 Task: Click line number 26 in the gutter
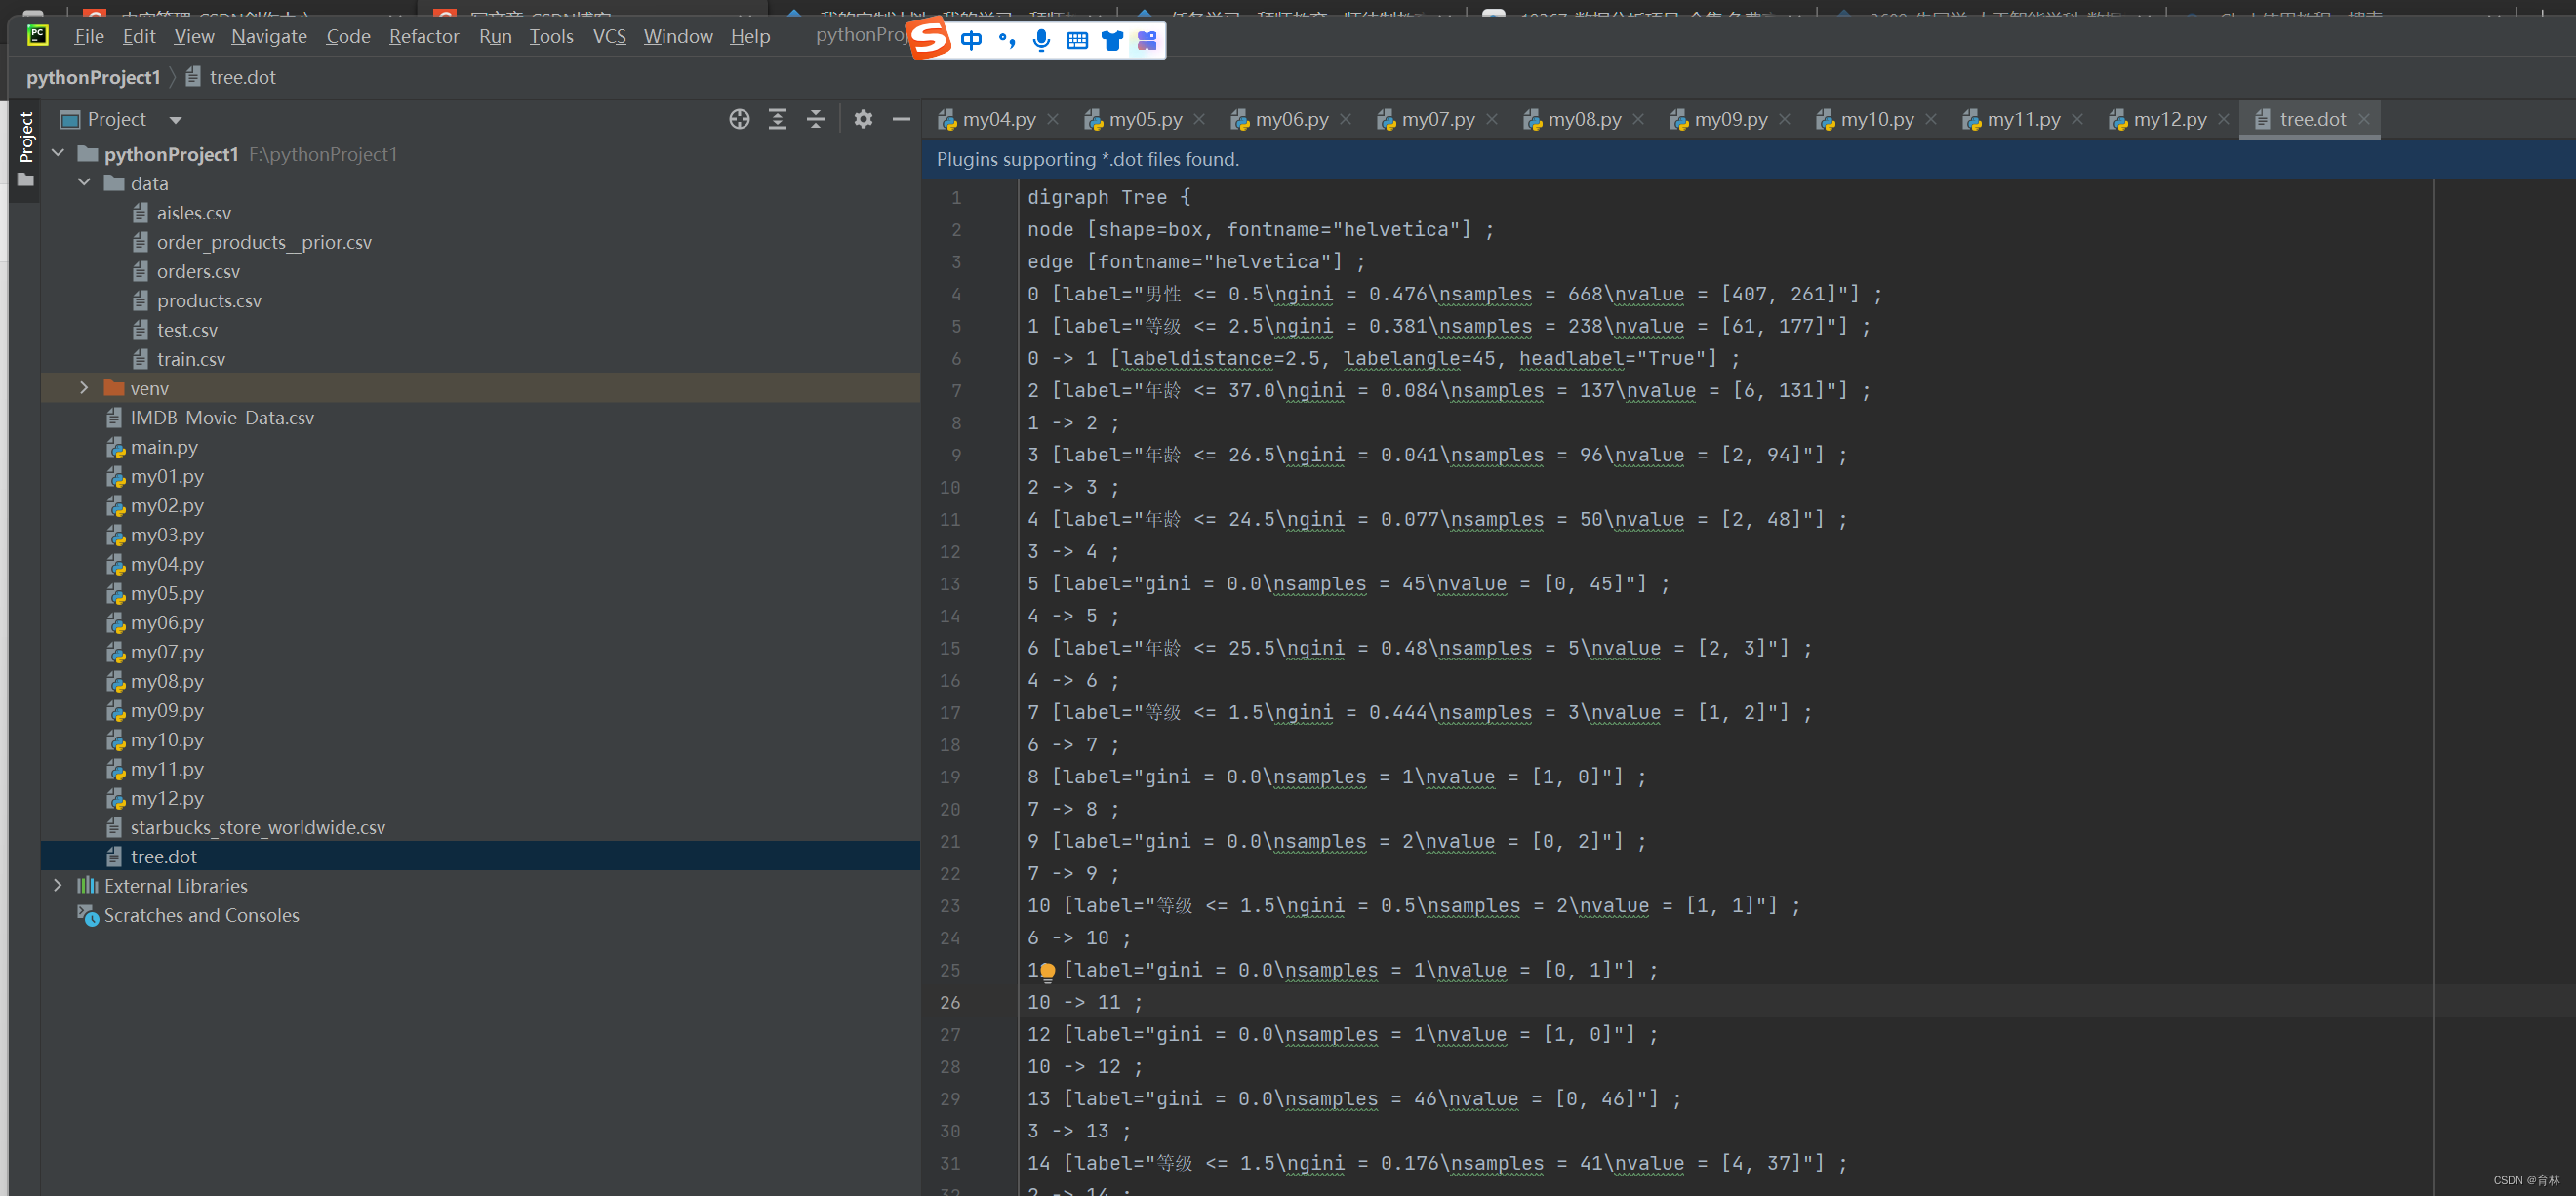(x=949, y=1002)
